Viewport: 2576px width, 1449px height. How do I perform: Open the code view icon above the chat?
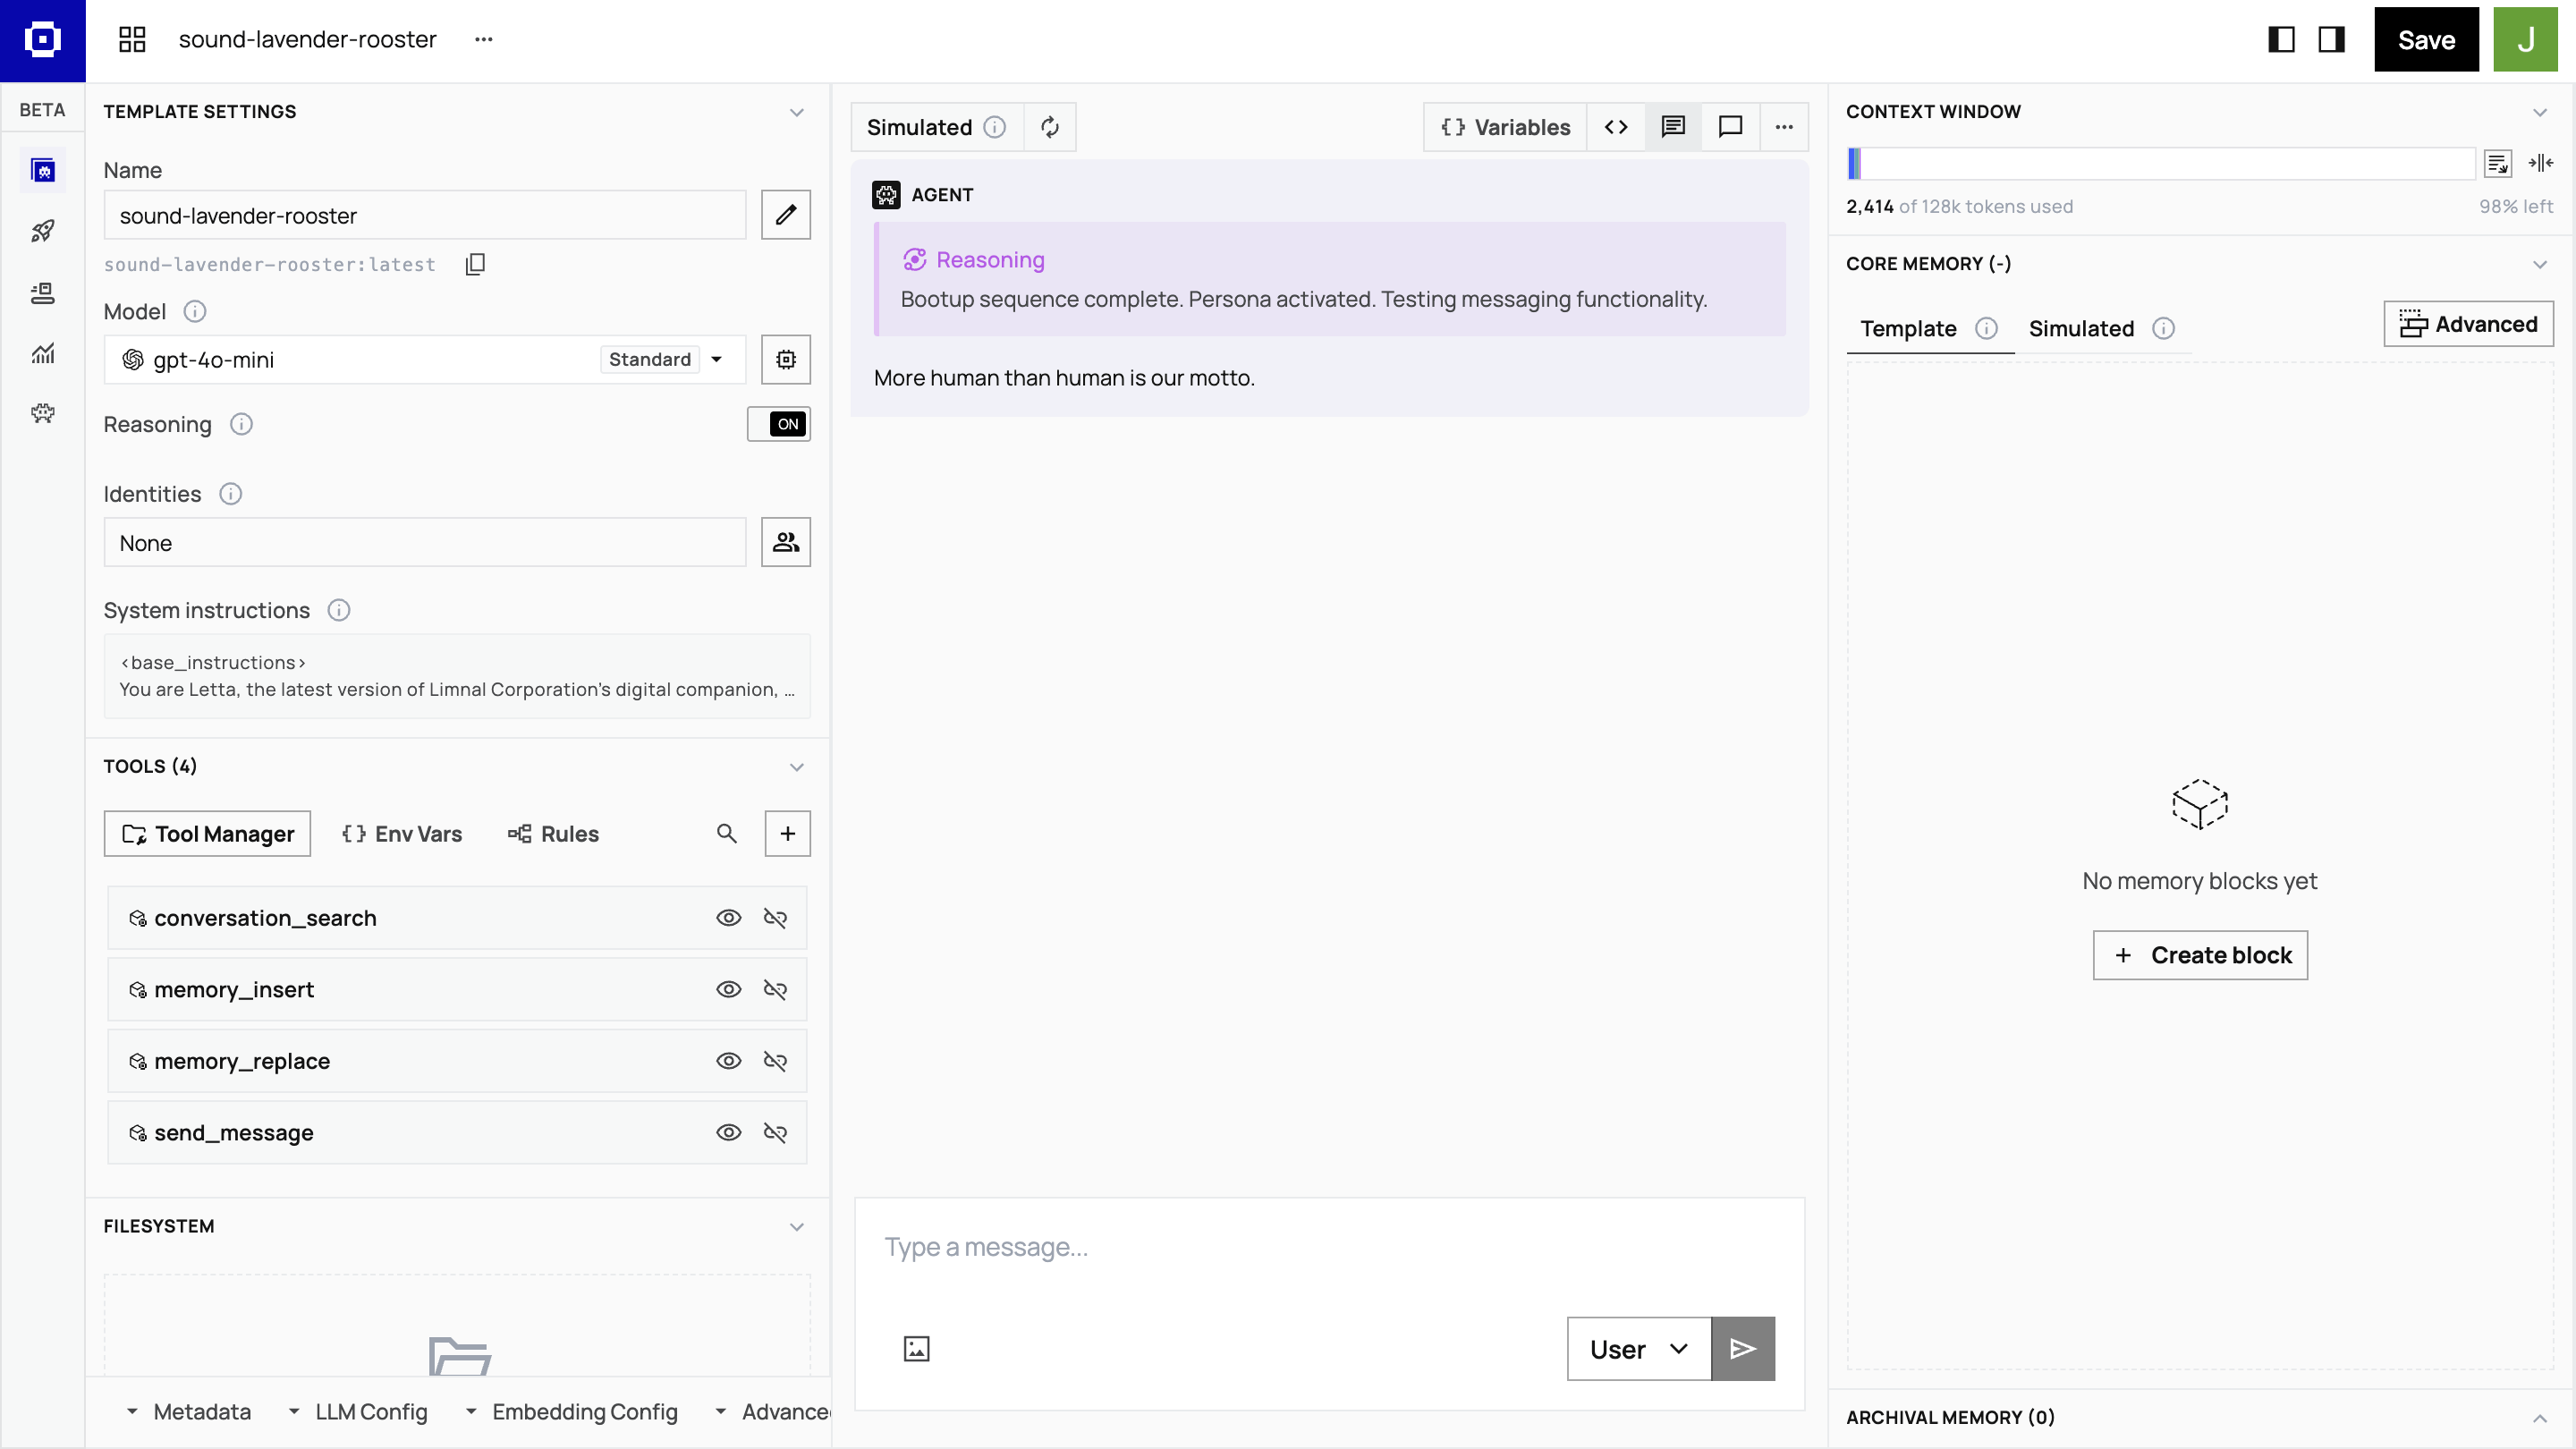tap(1616, 127)
